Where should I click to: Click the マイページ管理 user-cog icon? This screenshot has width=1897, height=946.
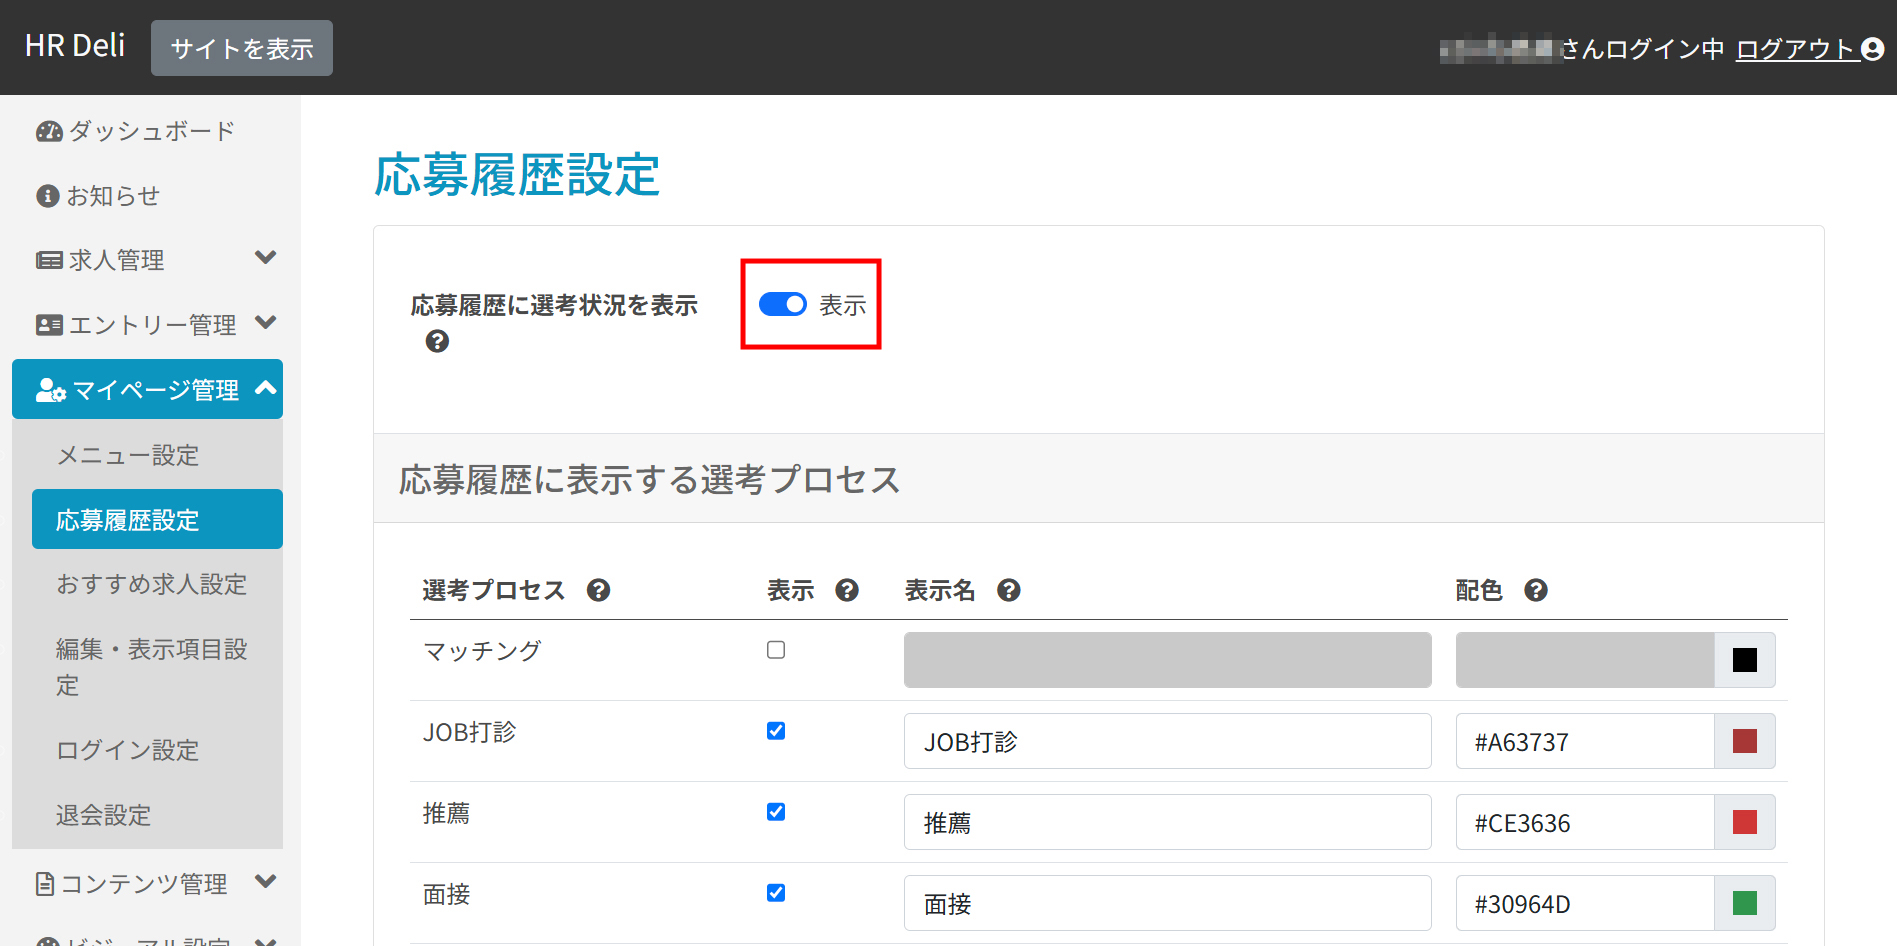[x=51, y=390]
